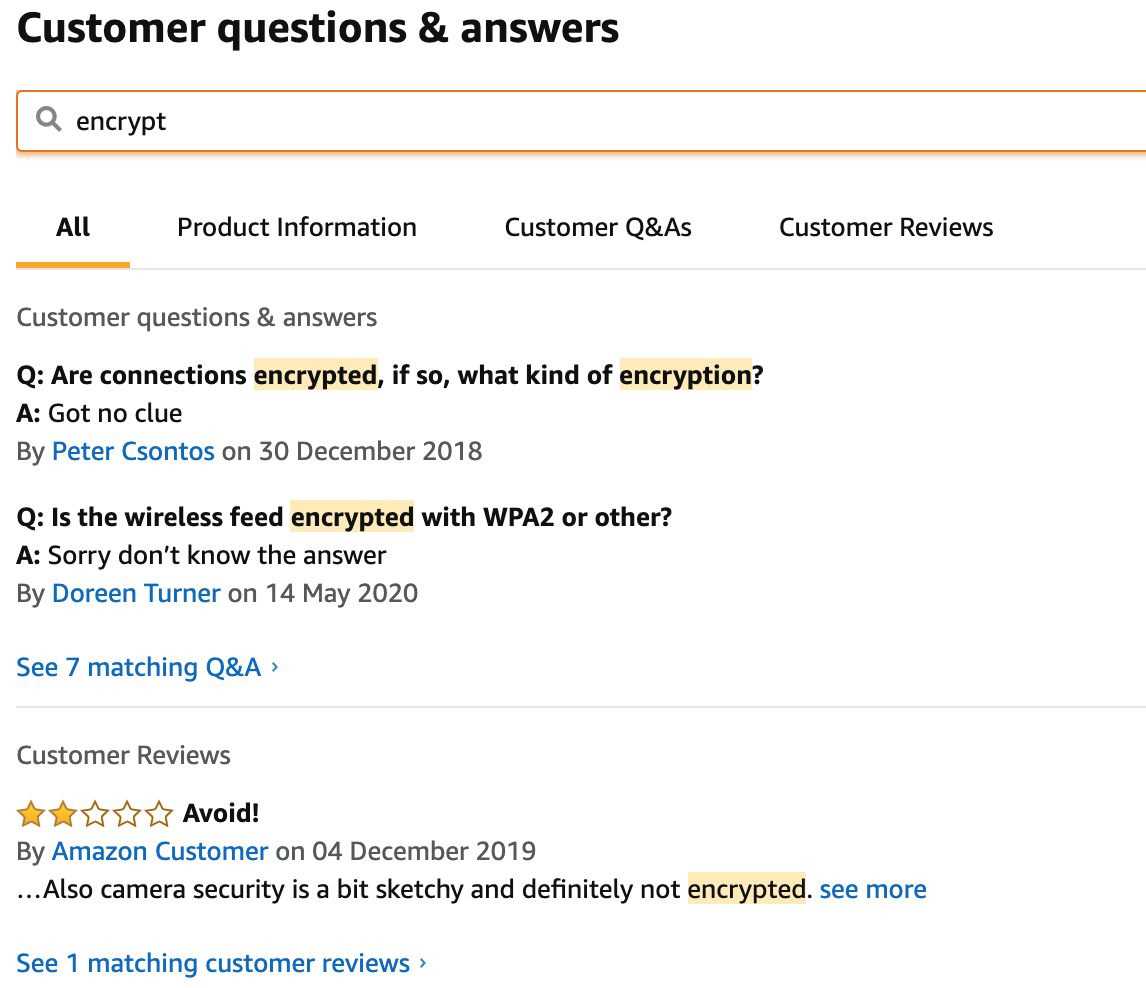
Task: Click the chevron after "matching customer reviews"
Action: point(423,963)
